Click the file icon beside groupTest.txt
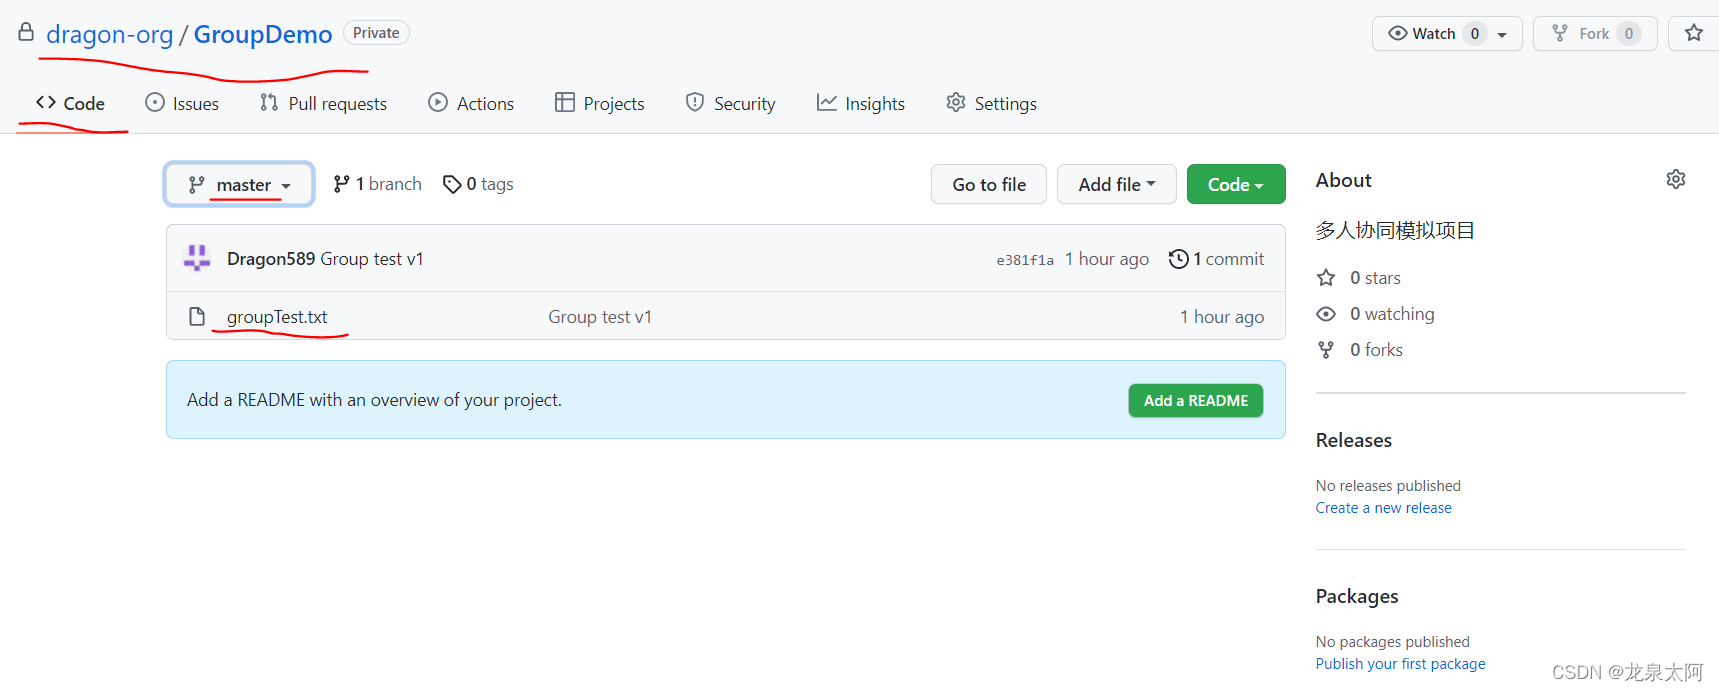Image resolution: width=1719 pixels, height=691 pixels. [x=197, y=317]
